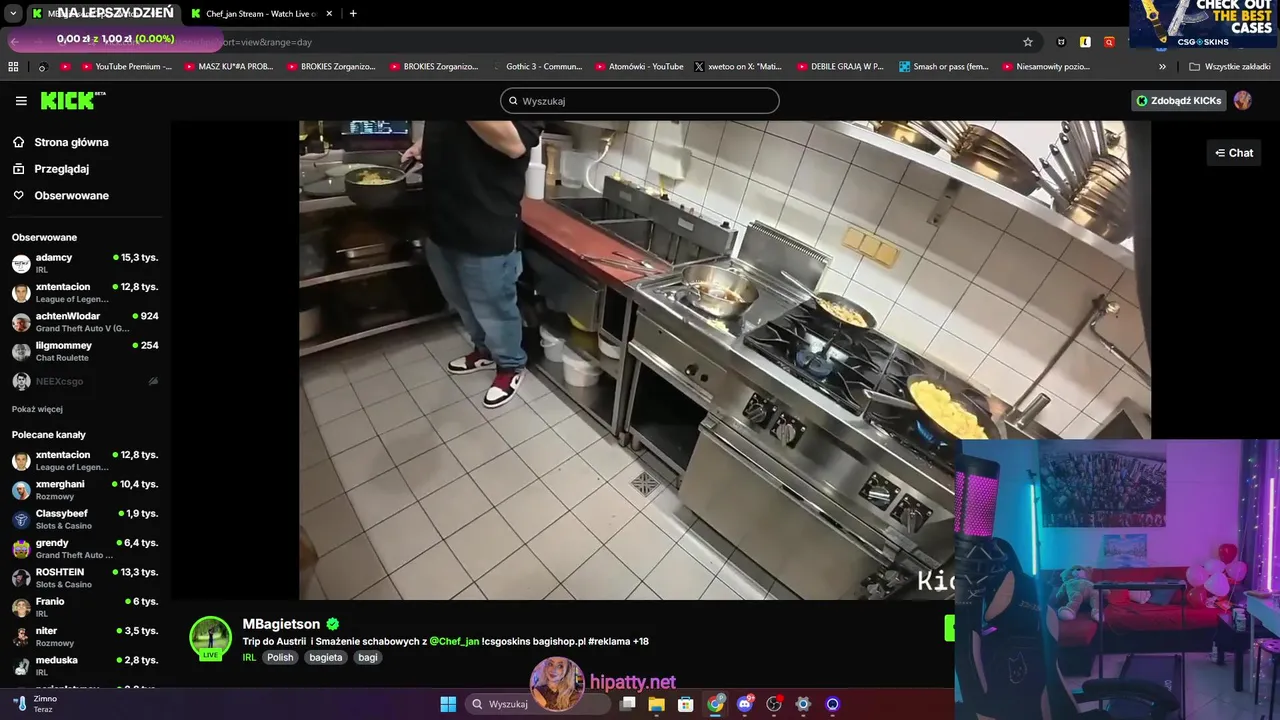Open Wszystkie zakładki folder
Image resolution: width=1280 pixels, height=720 pixels.
coord(1229,67)
